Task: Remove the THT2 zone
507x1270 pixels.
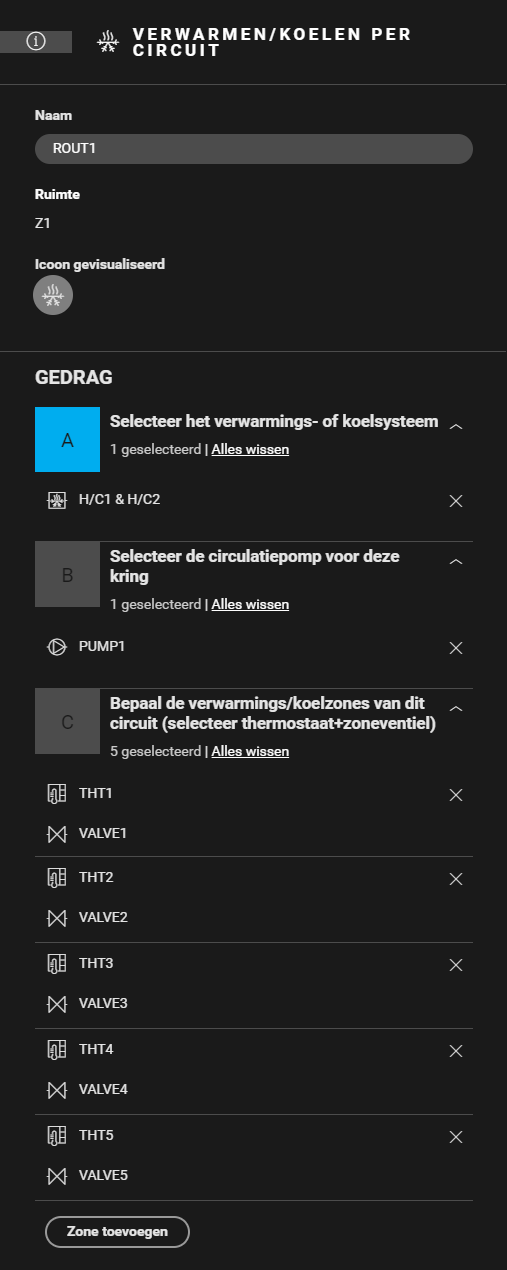Action: [456, 879]
